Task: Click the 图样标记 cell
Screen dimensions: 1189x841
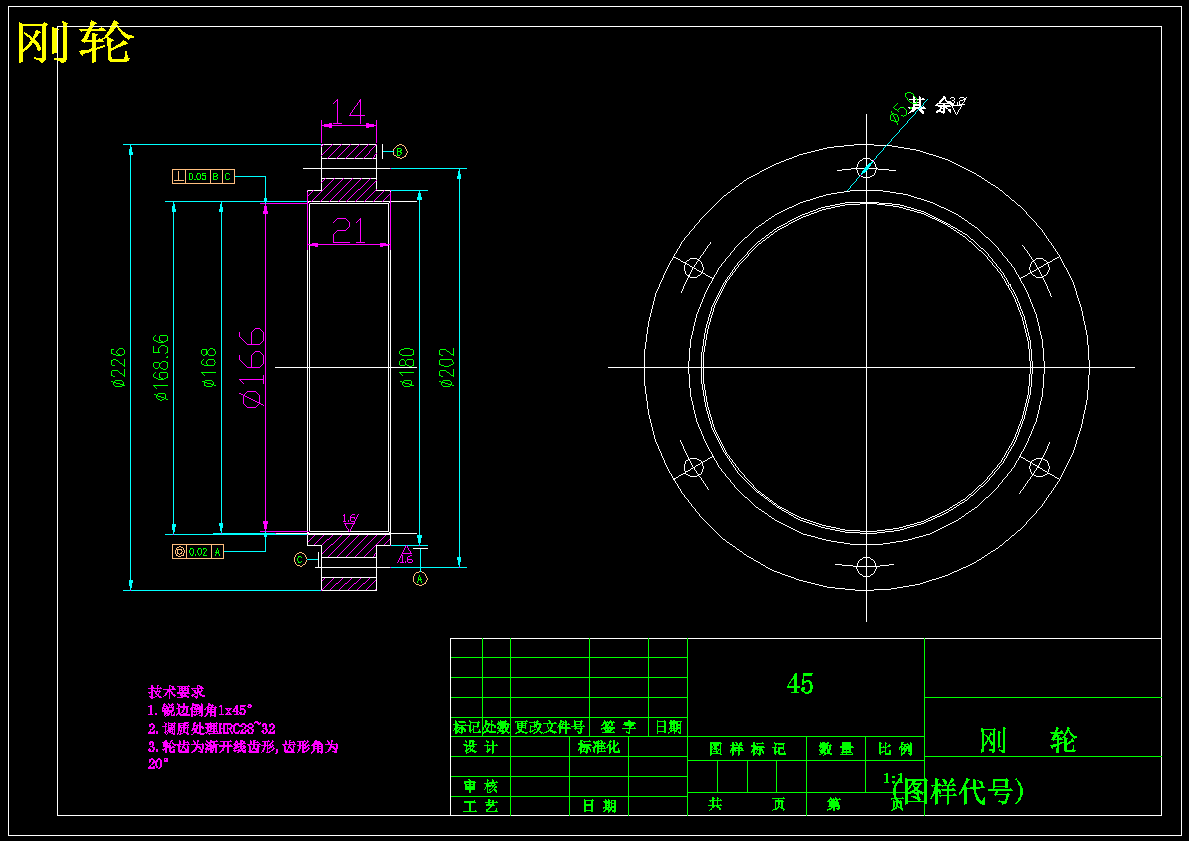Action: [748, 749]
